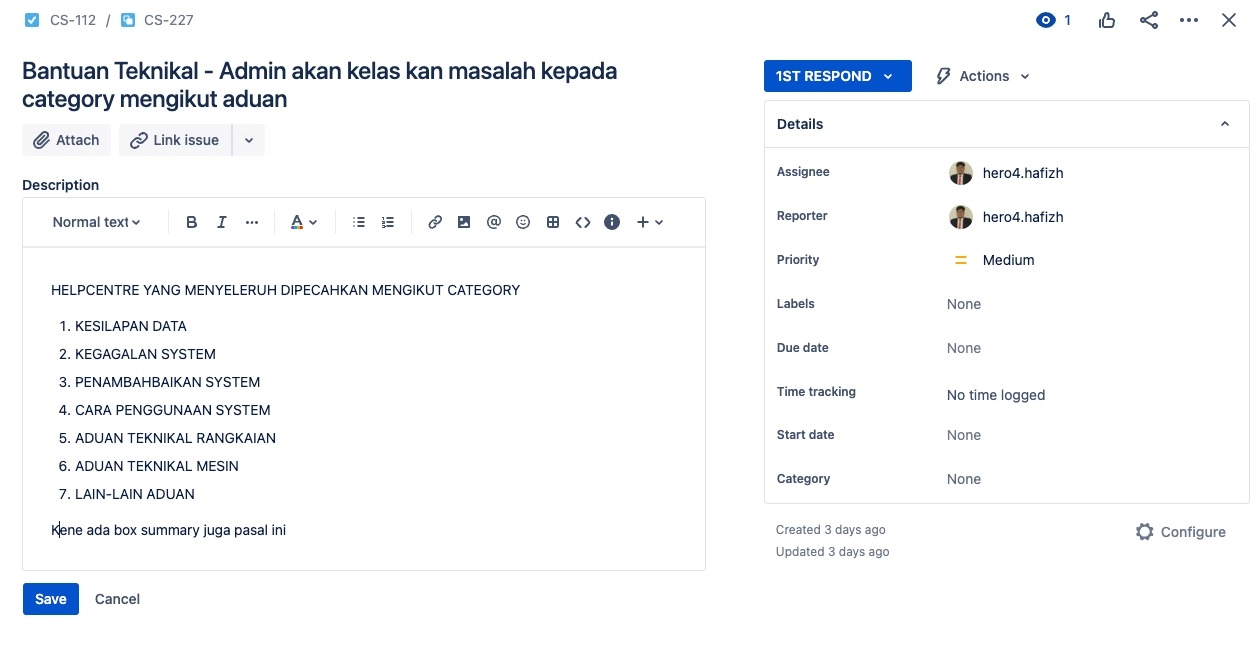
Task: Open the CS-112 parent issue link
Action: point(72,20)
